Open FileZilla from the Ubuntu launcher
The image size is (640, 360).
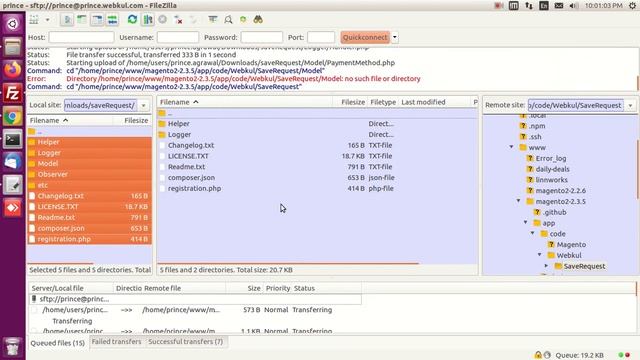[x=13, y=93]
